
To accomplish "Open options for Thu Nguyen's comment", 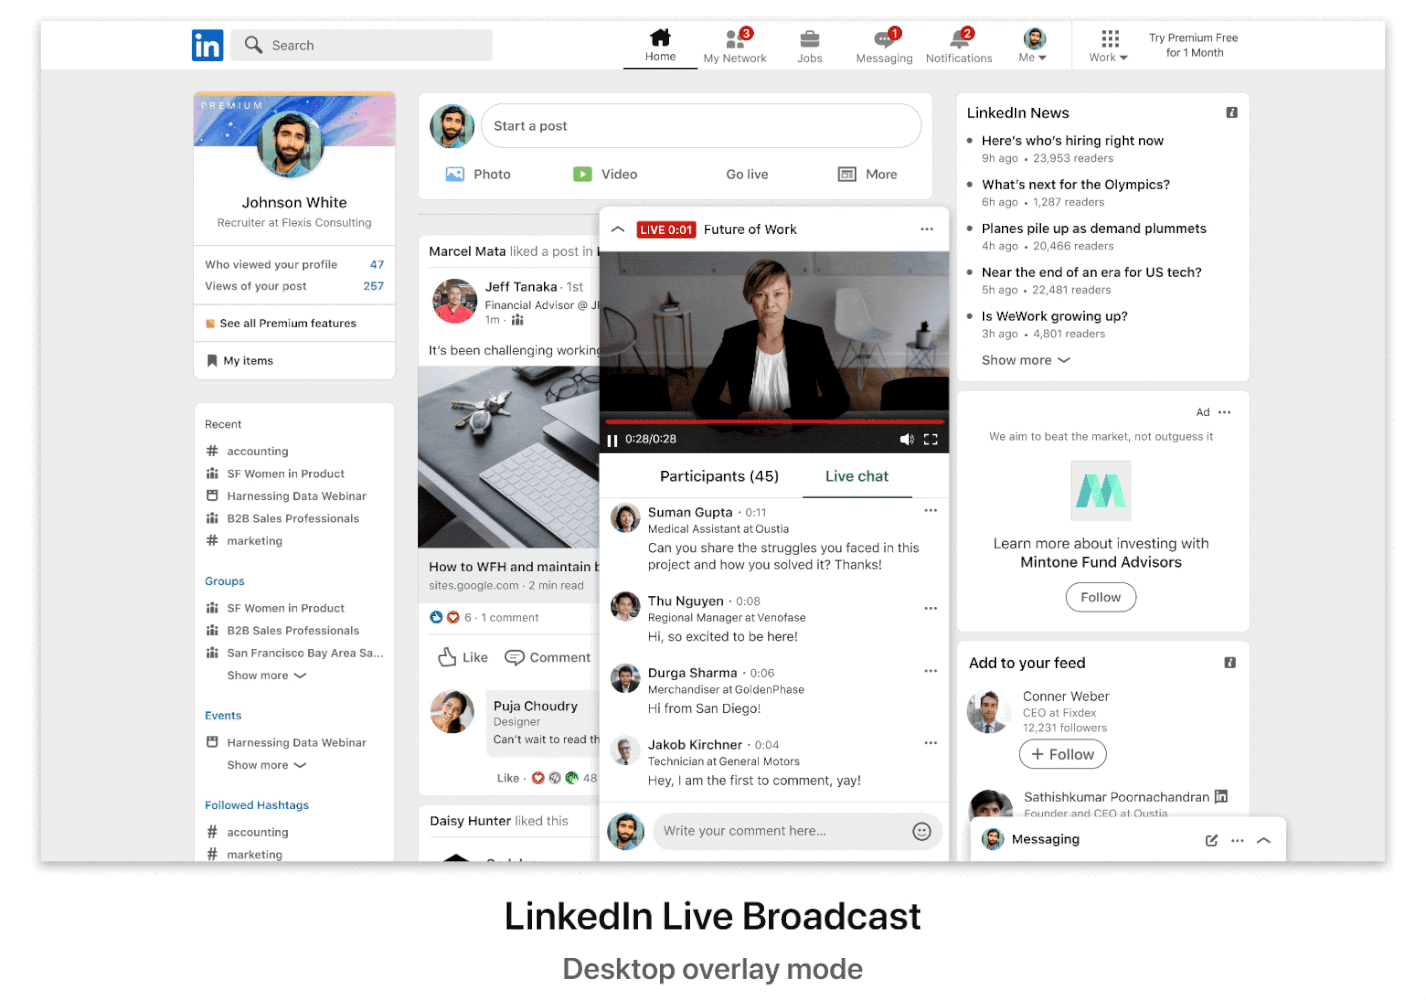I will [x=931, y=608].
